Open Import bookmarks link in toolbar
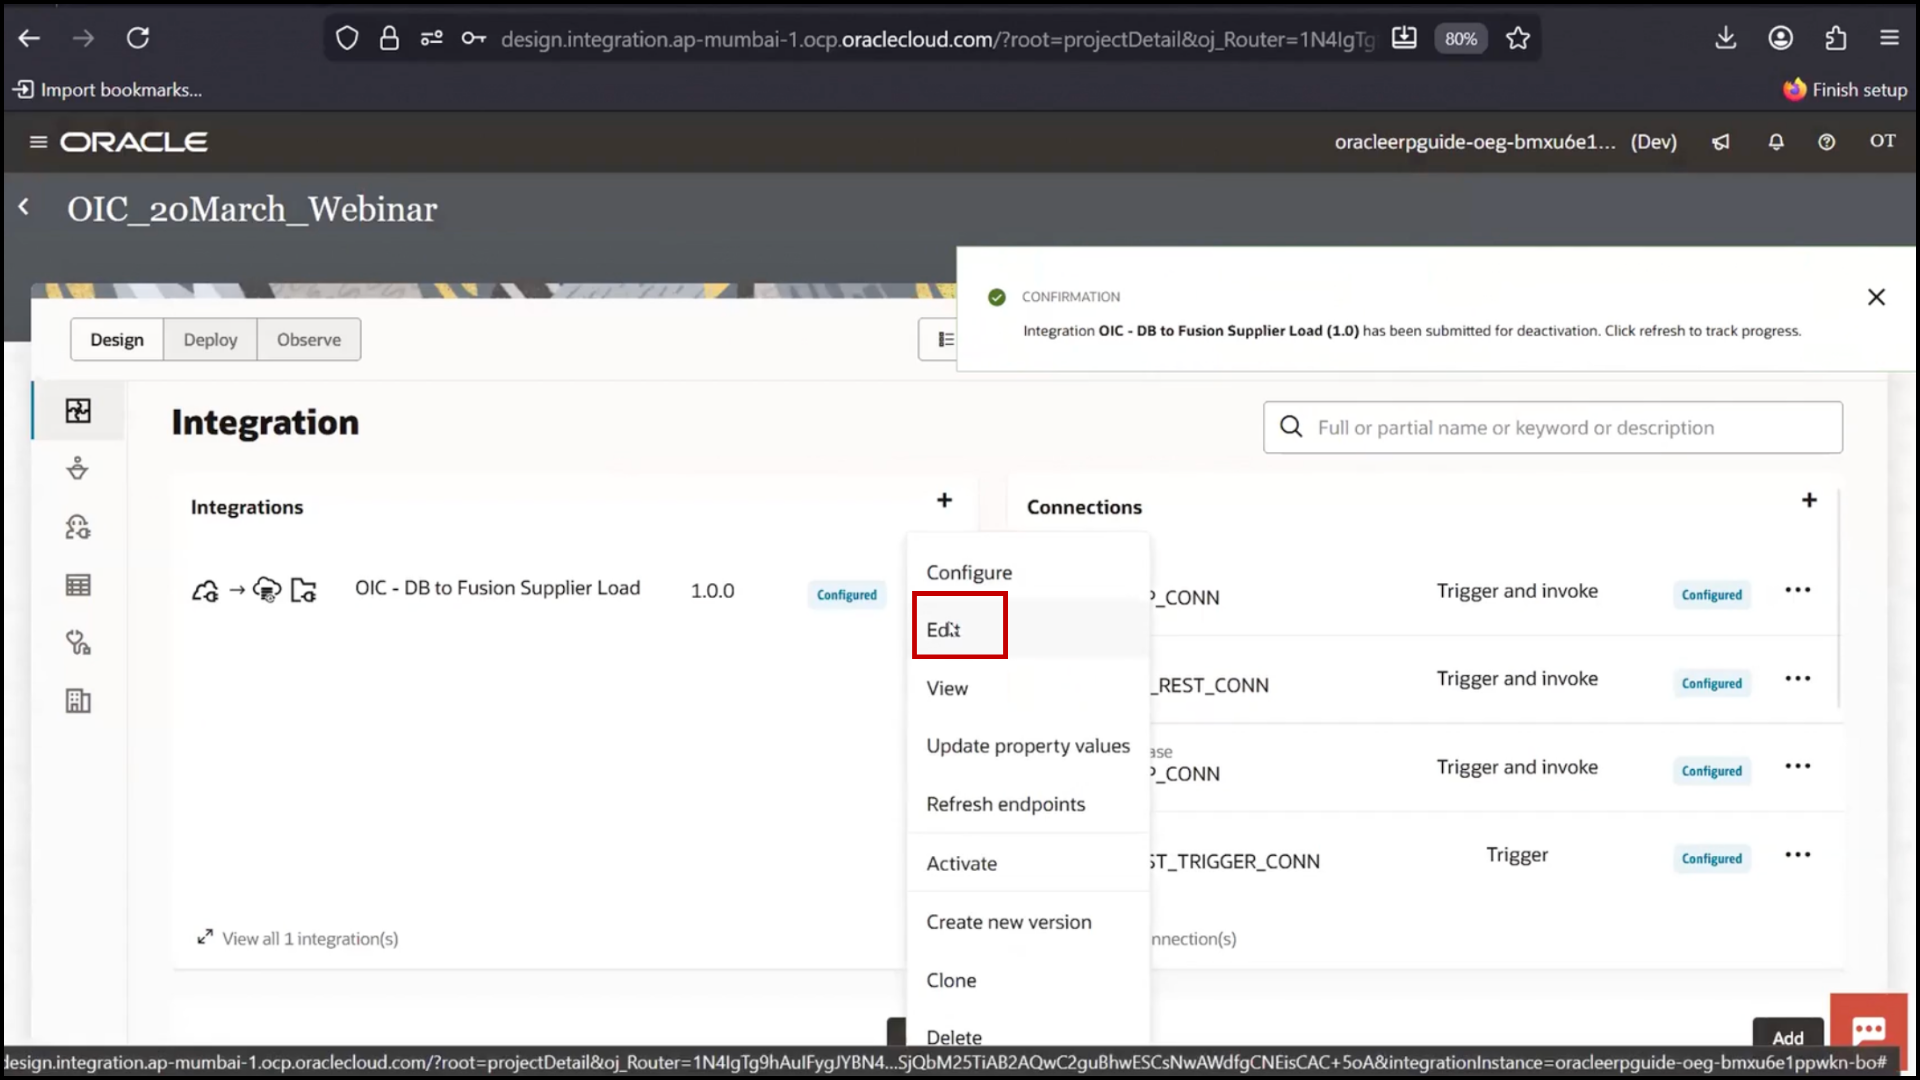This screenshot has height=1080, width=1920. click(108, 90)
